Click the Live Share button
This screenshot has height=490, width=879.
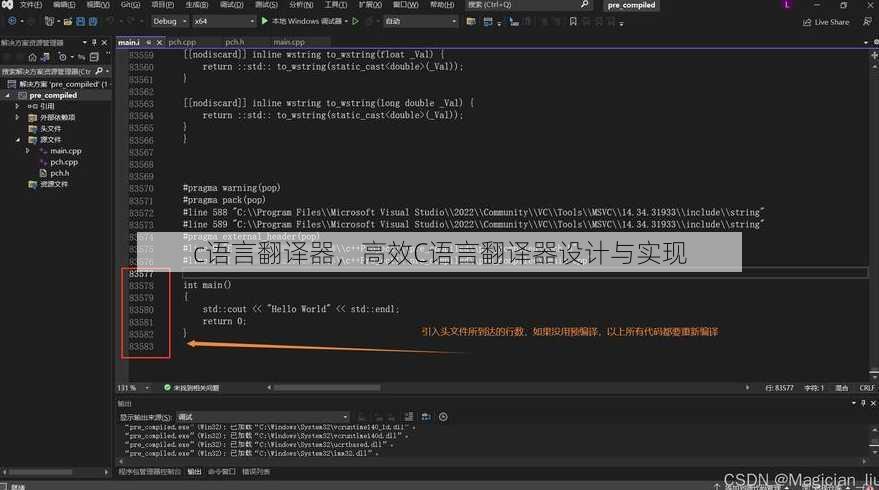click(x=826, y=22)
